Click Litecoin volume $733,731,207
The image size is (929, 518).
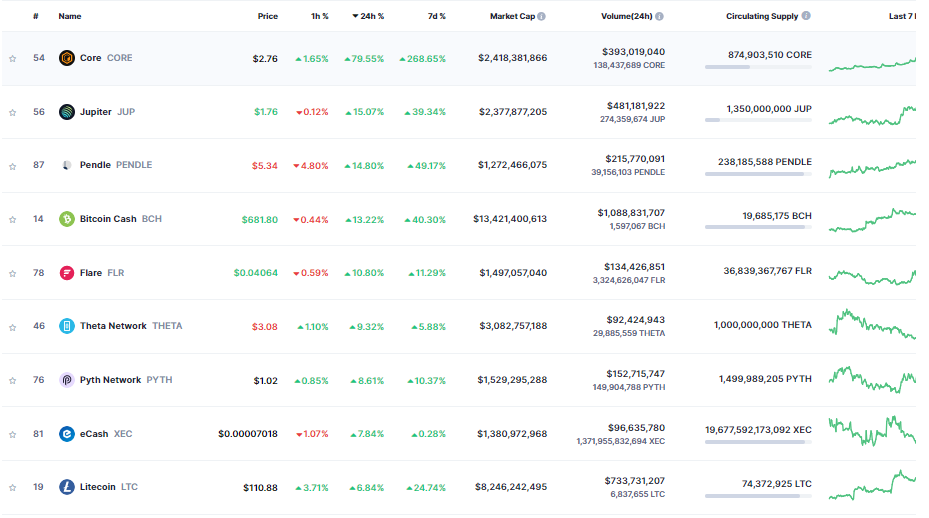point(635,481)
